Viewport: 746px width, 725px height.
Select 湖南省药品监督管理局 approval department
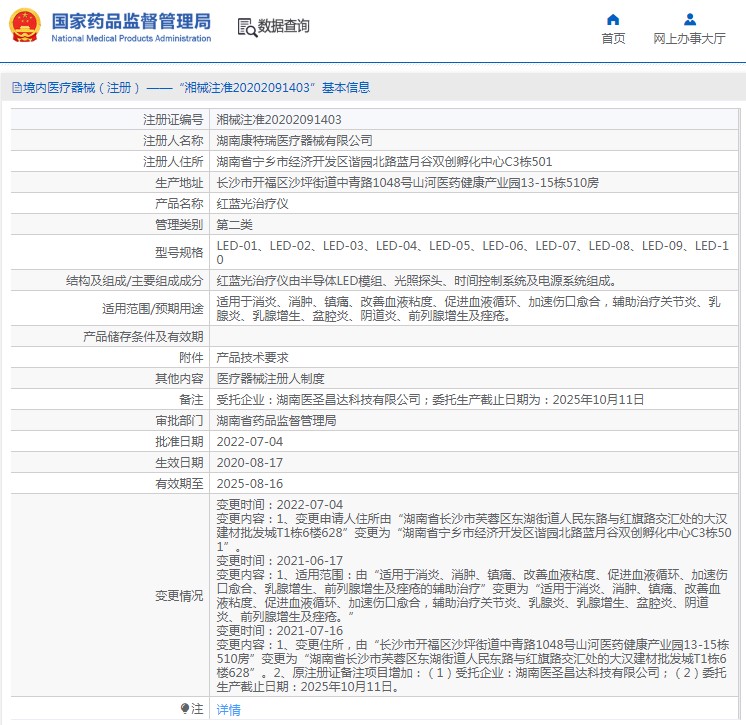pos(276,421)
